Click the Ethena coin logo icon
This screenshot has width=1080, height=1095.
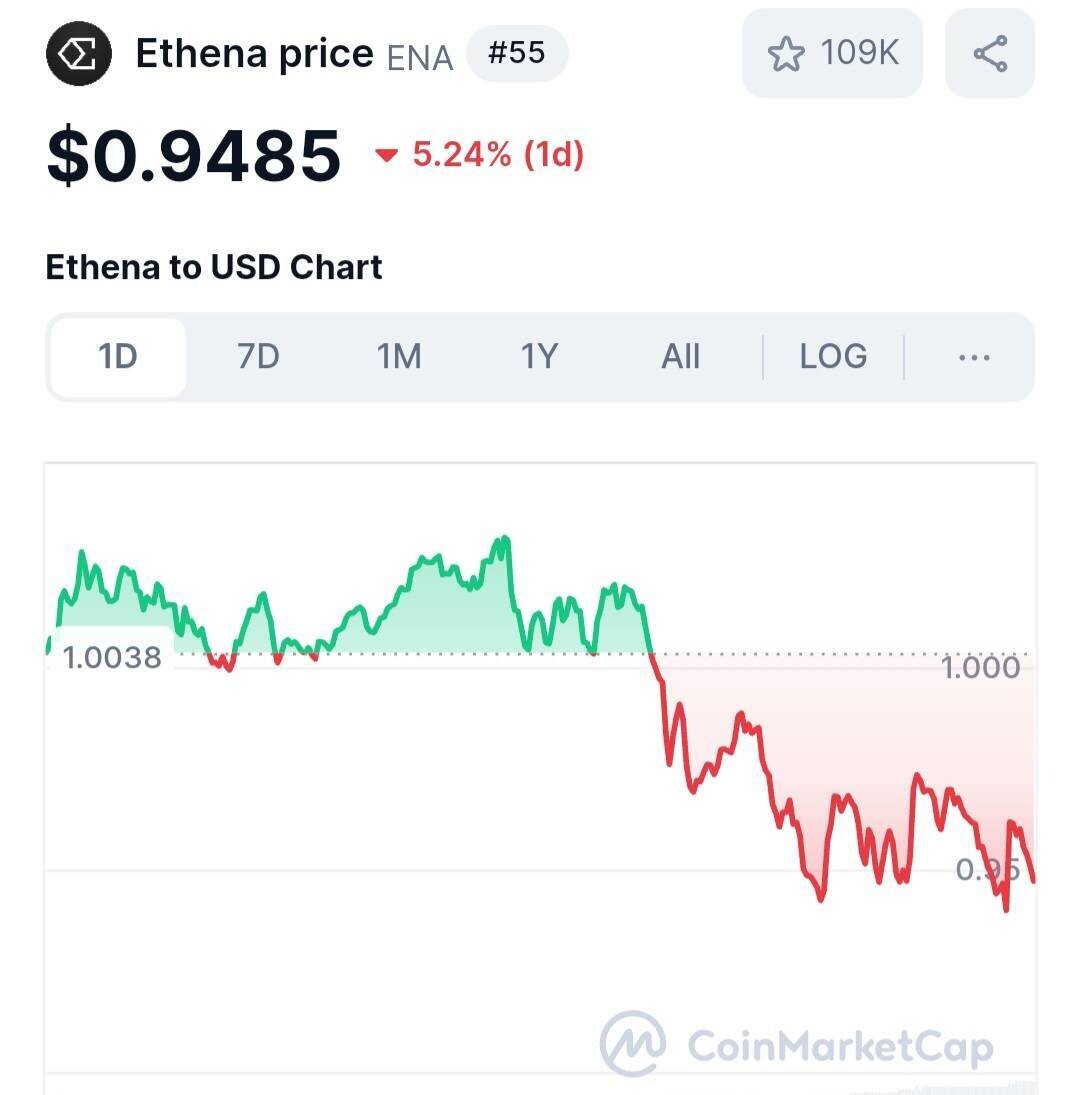point(80,53)
